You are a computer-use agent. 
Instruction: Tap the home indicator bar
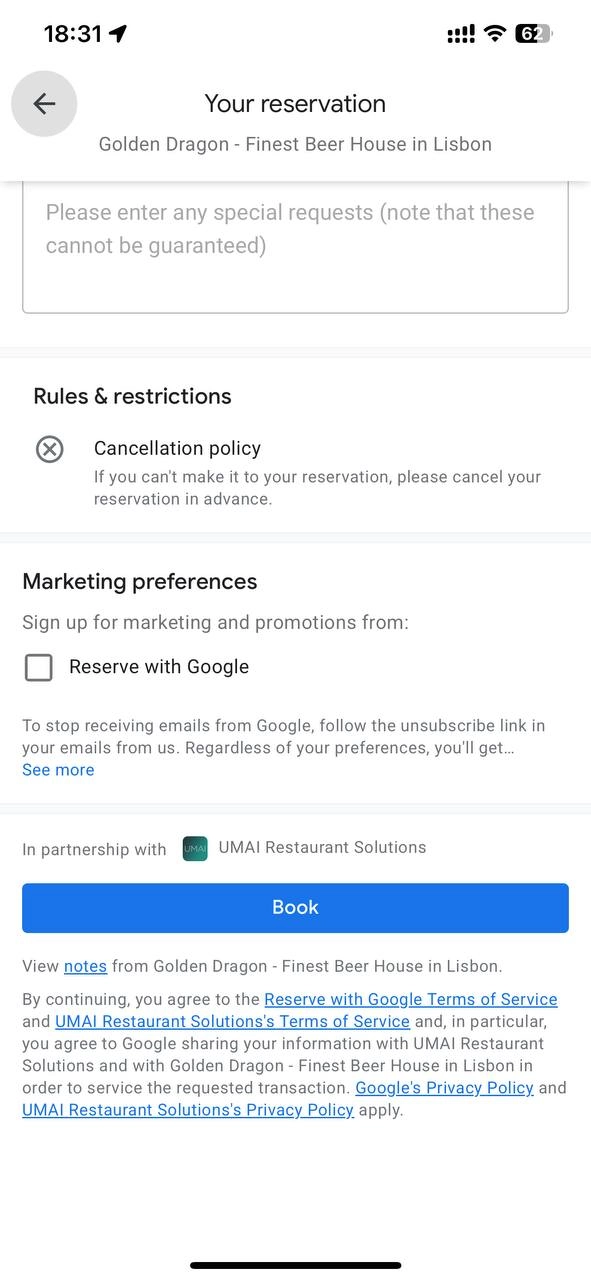(x=295, y=1265)
